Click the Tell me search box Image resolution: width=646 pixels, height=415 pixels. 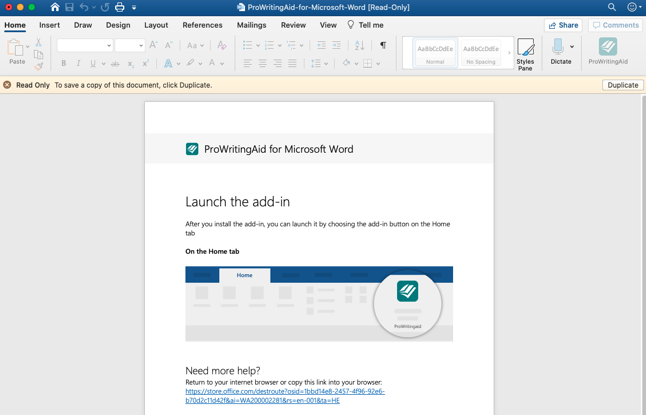coord(365,25)
